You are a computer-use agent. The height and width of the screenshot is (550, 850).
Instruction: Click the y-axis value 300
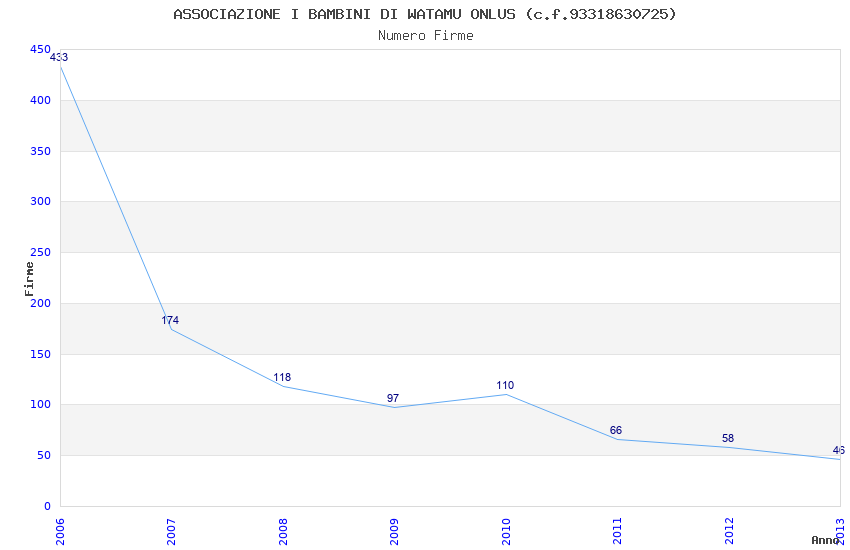click(x=40, y=201)
